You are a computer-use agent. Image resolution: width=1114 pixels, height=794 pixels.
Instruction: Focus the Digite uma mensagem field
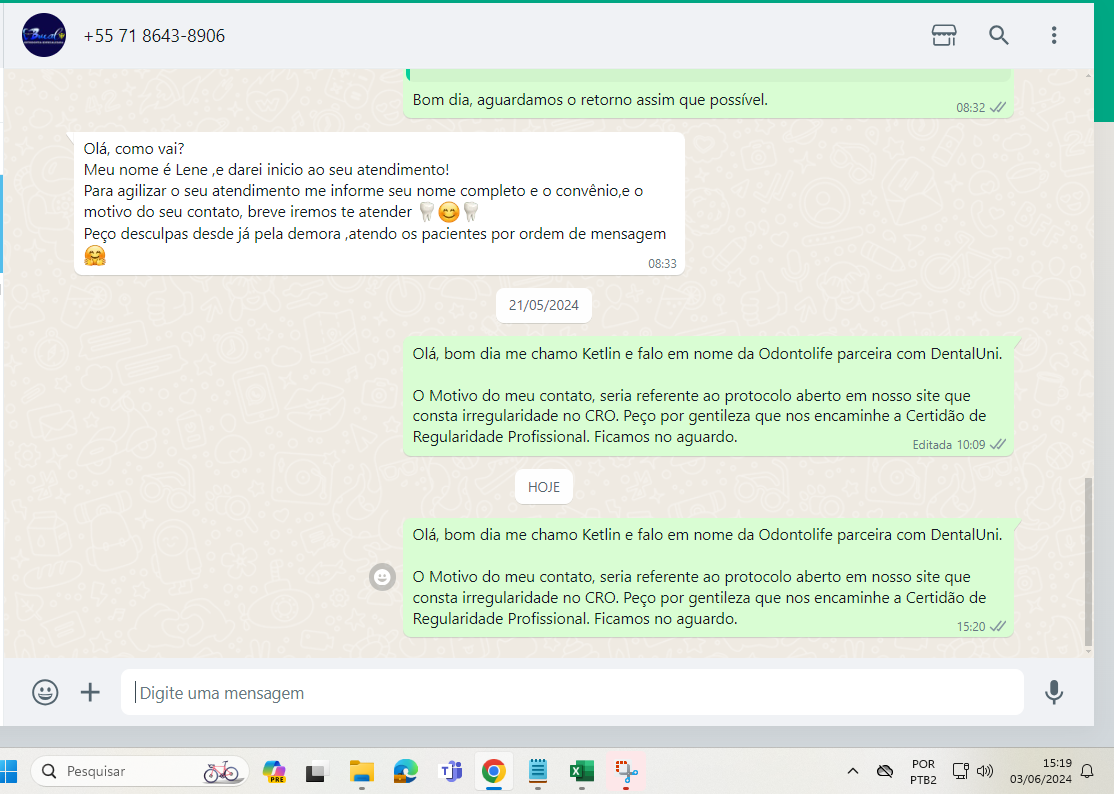point(572,692)
